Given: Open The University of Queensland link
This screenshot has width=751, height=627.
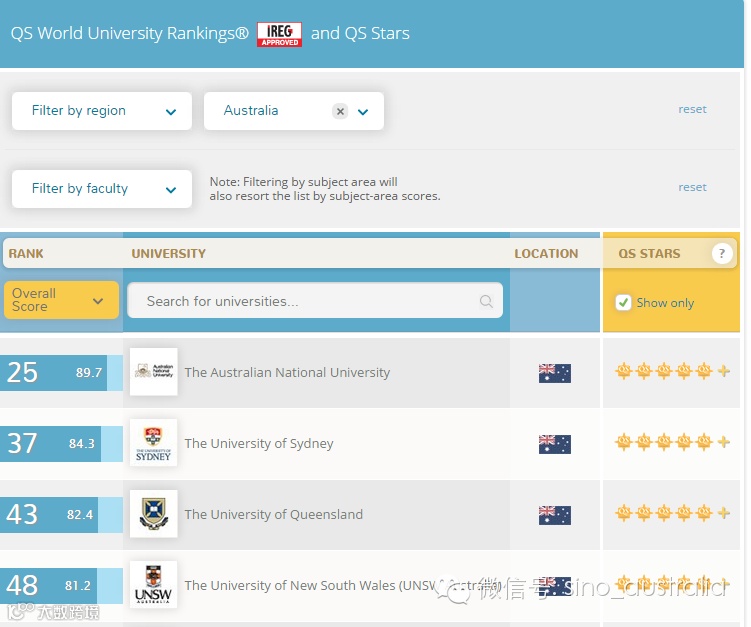Looking at the screenshot, I should [x=274, y=514].
